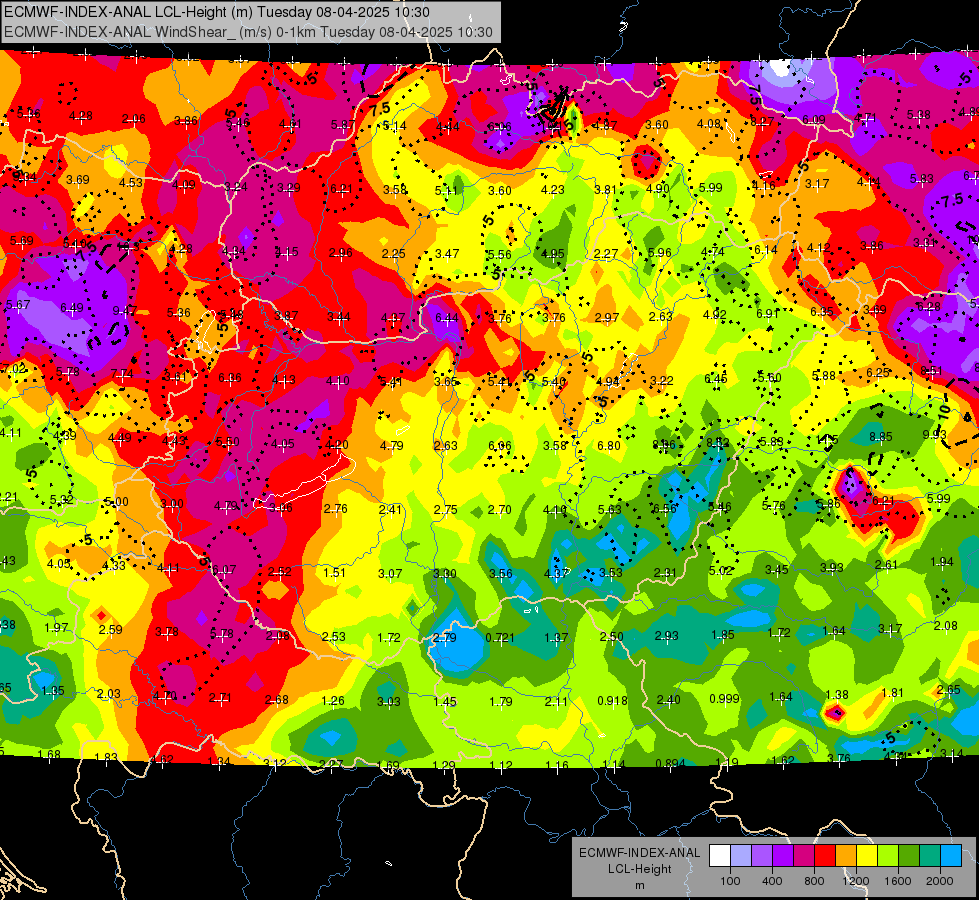The height and width of the screenshot is (900, 979).
Task: Click the wind shear value 2.25
Action: point(393,254)
